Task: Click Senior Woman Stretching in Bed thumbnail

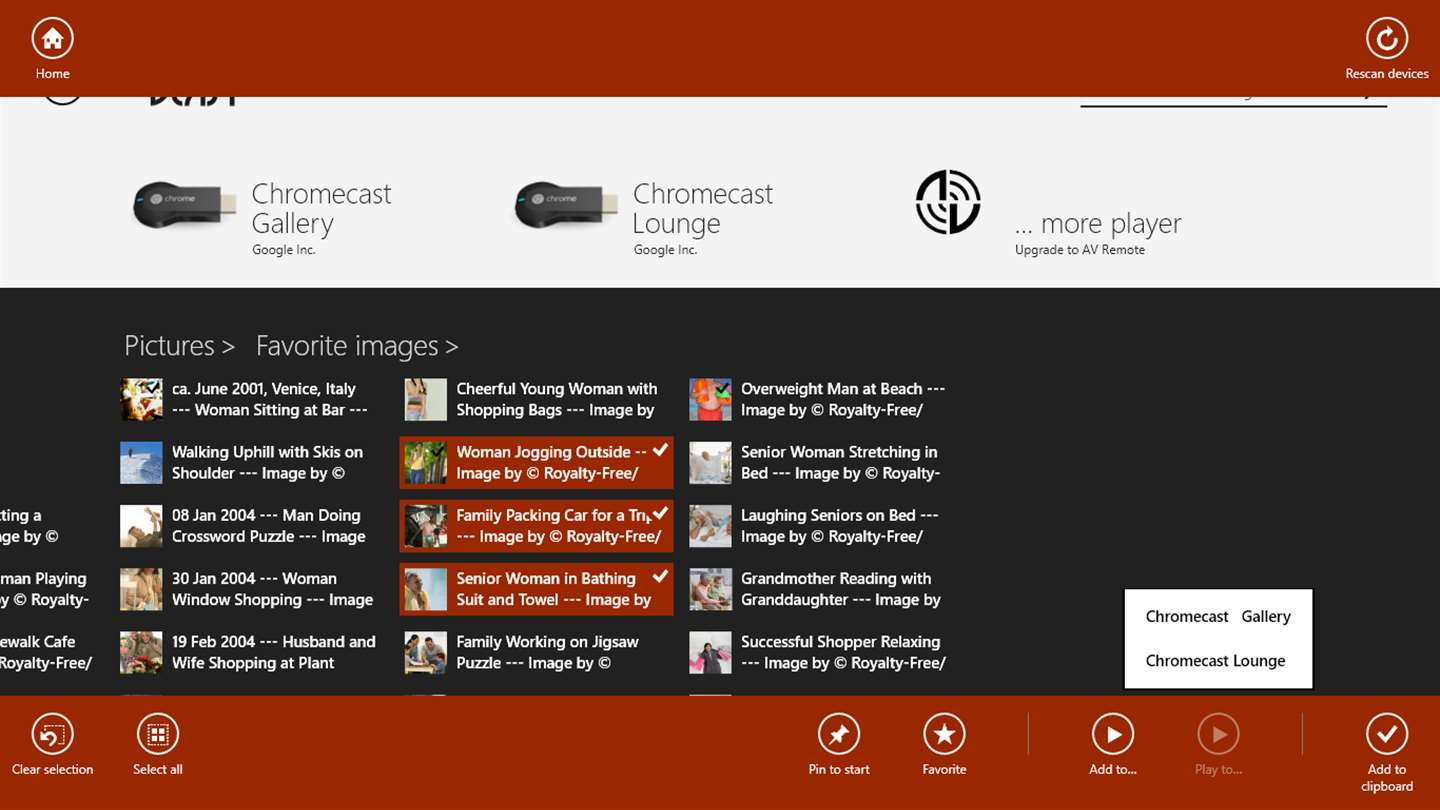Action: [710, 463]
